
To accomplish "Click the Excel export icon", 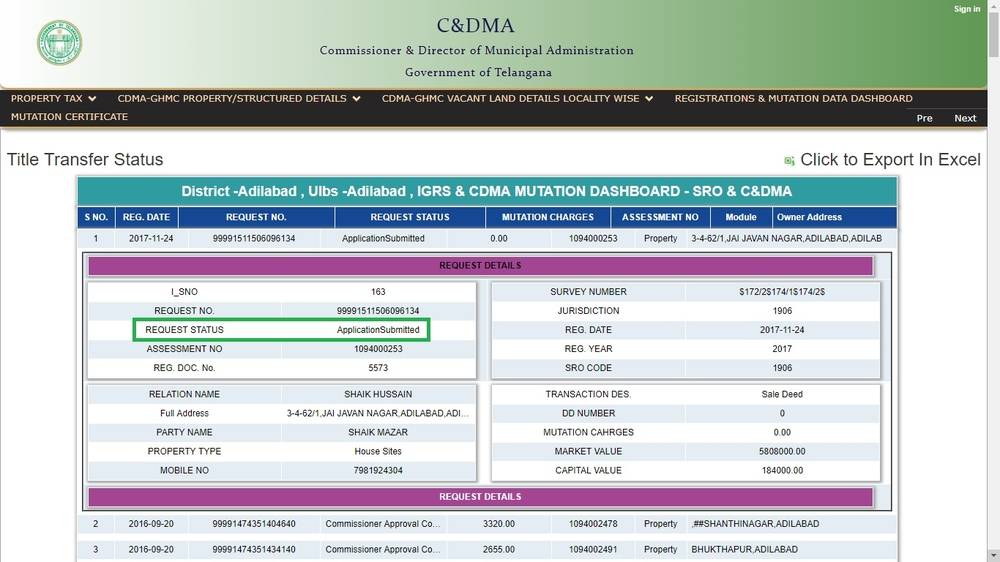I will 789,161.
